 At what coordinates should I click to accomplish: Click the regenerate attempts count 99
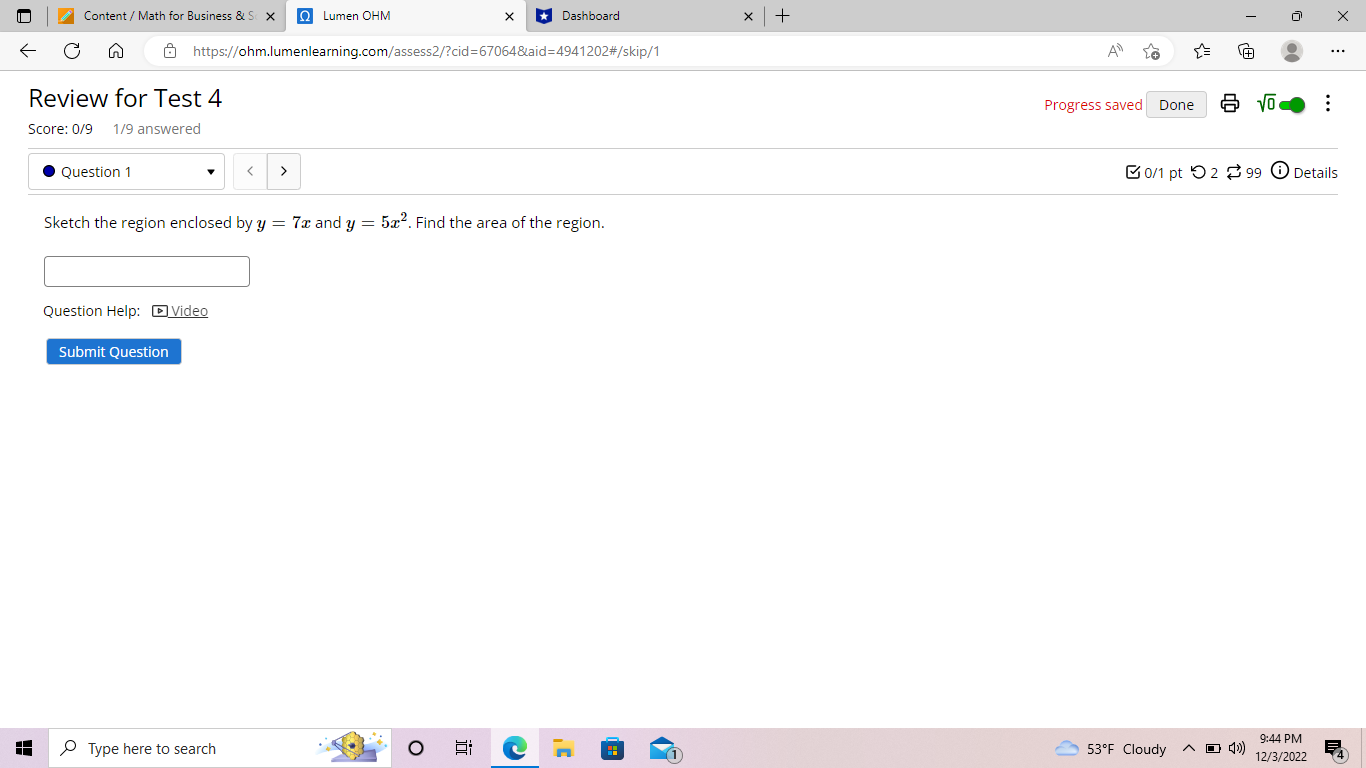(x=1243, y=172)
